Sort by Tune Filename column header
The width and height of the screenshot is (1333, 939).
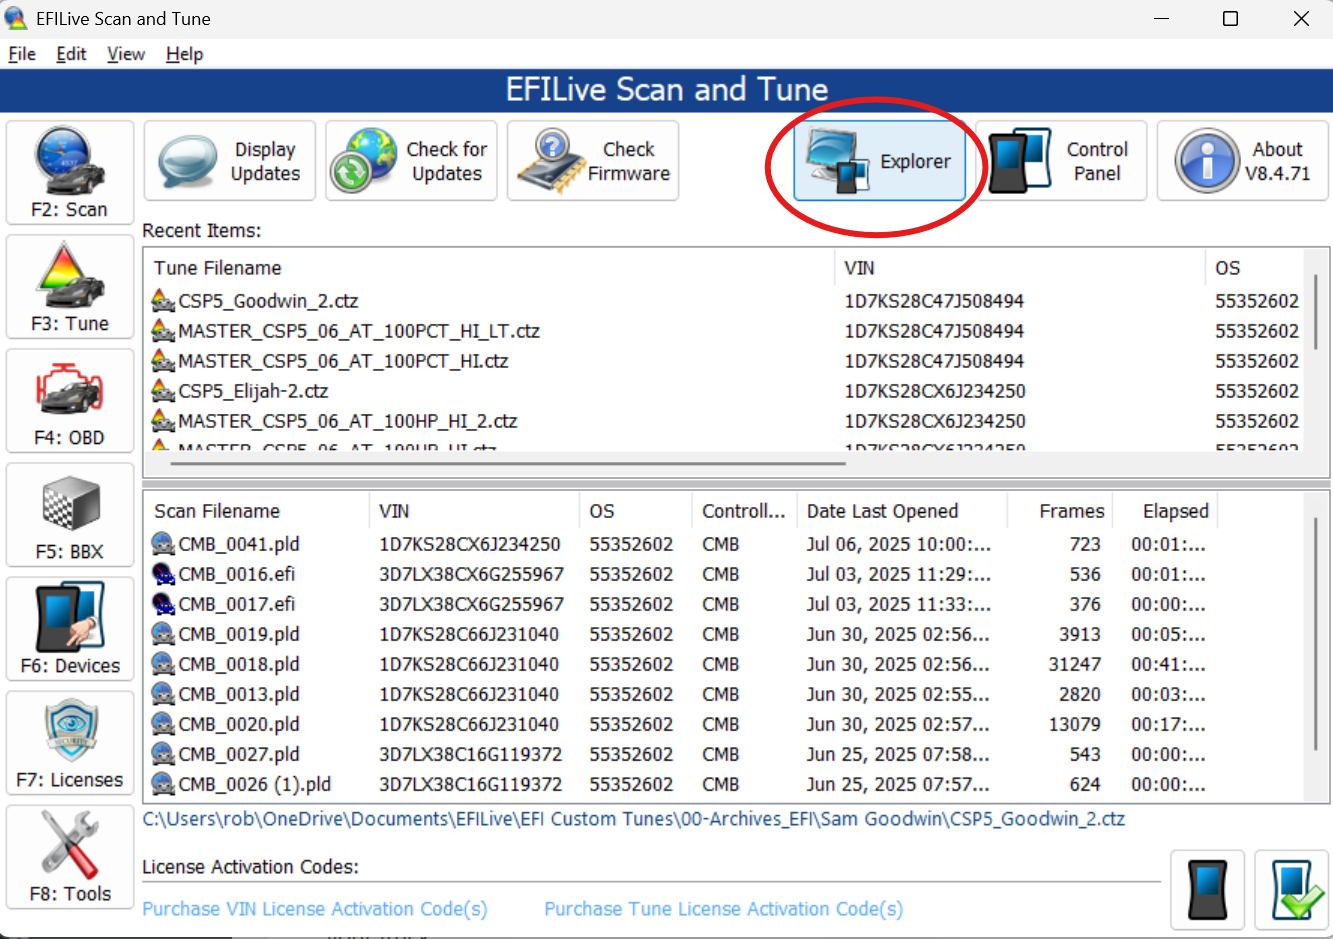(x=490, y=268)
